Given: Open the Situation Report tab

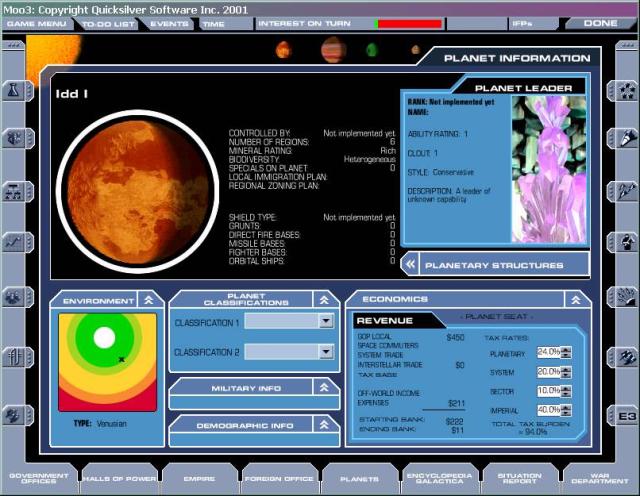Looking at the screenshot, I should 520,478.
